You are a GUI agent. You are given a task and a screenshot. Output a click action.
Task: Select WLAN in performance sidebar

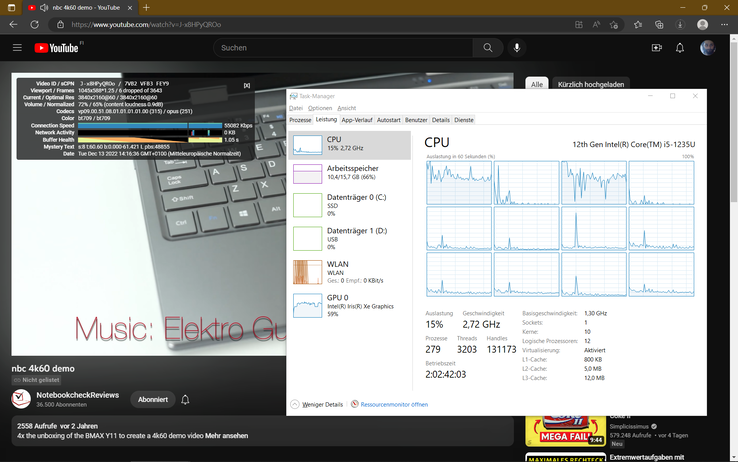tap(349, 271)
